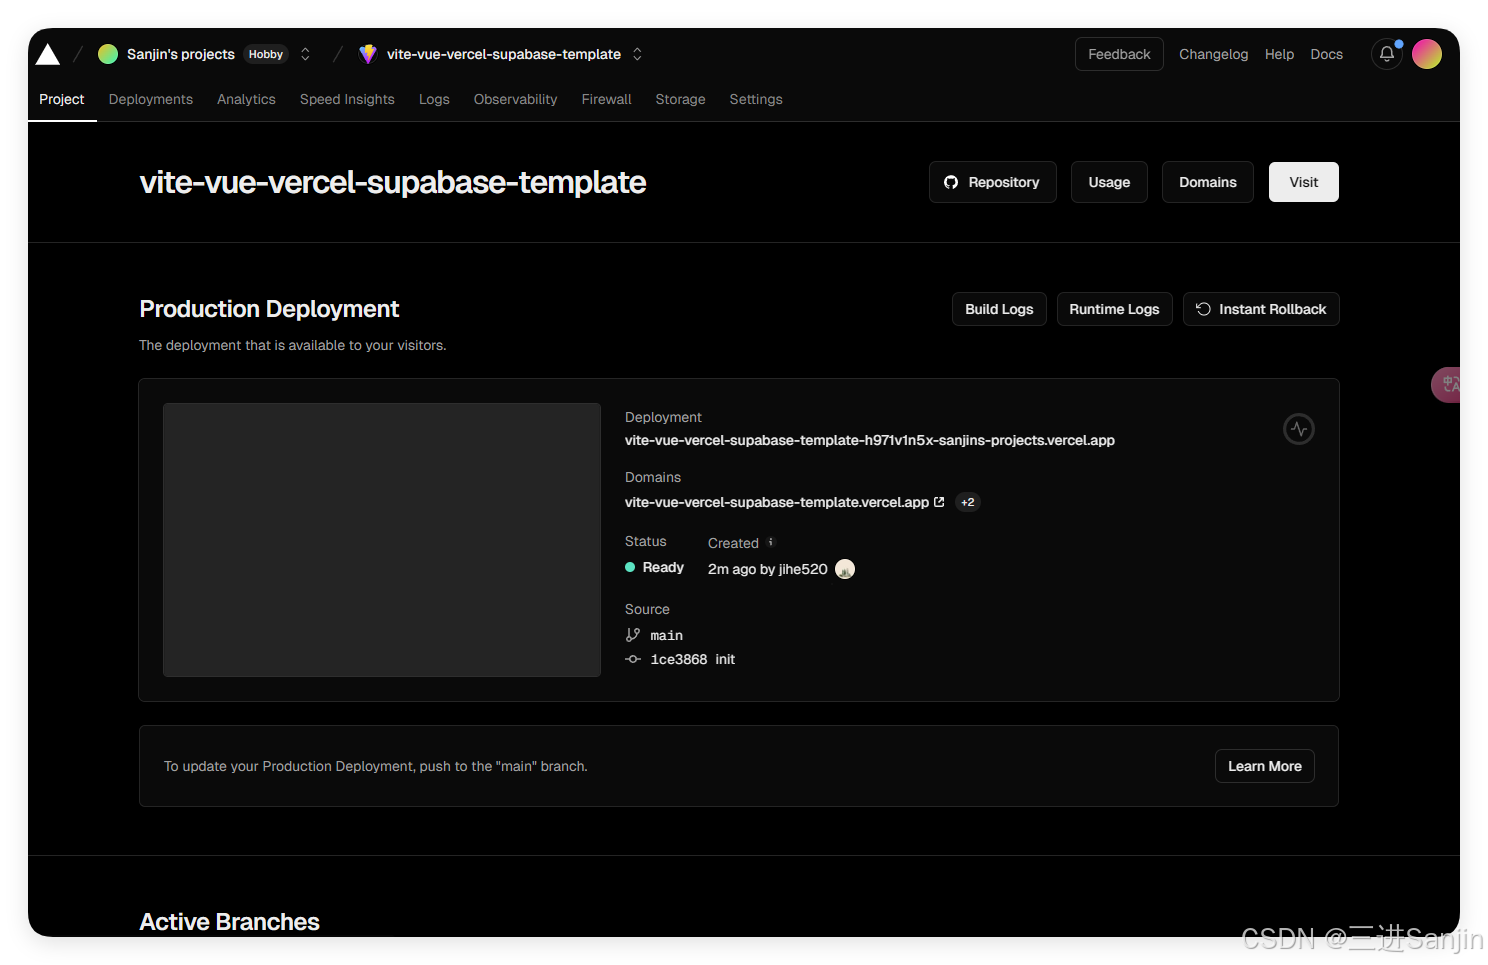Switch to the Deployments tab
1488x965 pixels.
coord(151,99)
